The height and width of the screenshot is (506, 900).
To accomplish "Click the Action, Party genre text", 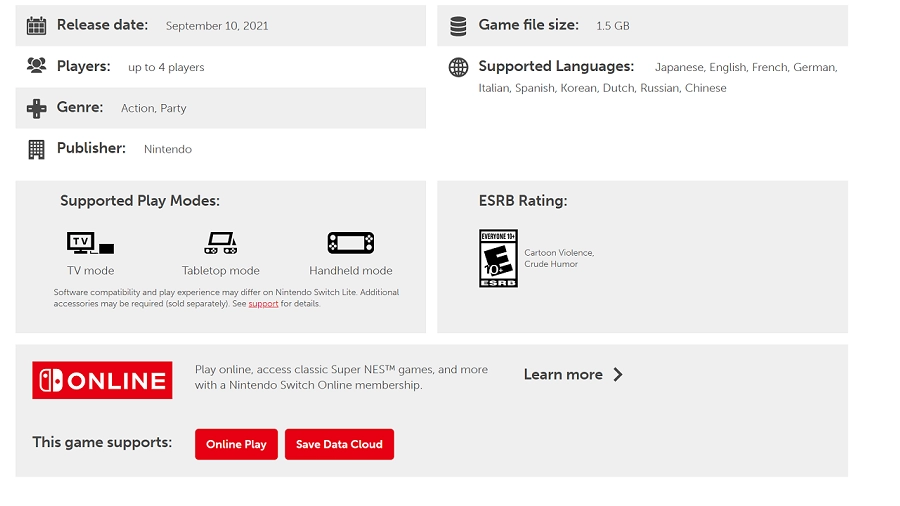I will (153, 108).
